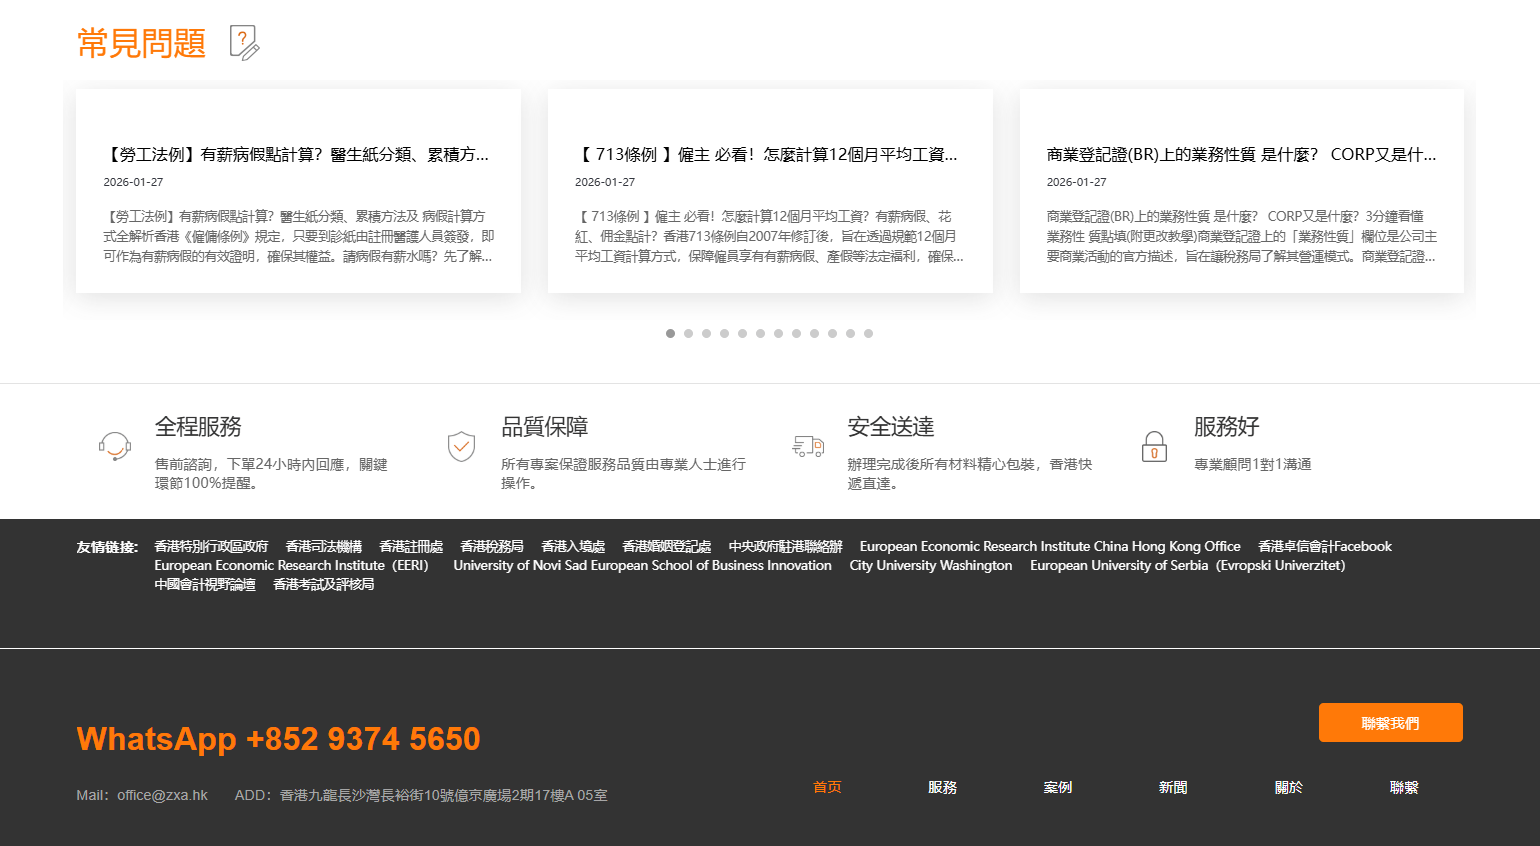Click the shield check icon for 品質保障
The height and width of the screenshot is (846, 1540).
(461, 446)
